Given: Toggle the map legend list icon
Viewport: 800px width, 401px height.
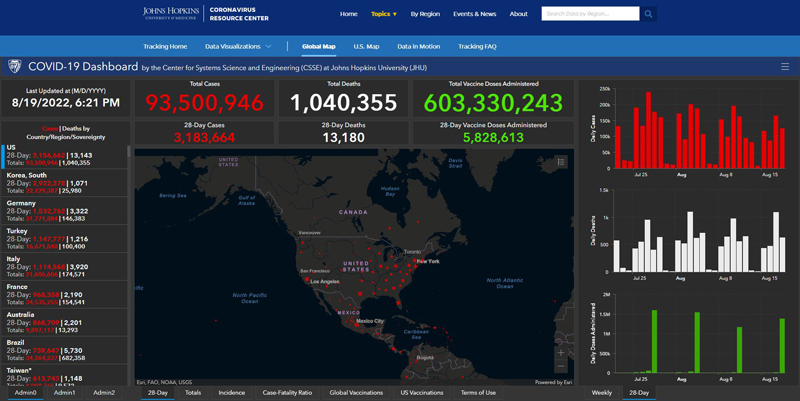Looking at the screenshot, I should pos(561,162).
